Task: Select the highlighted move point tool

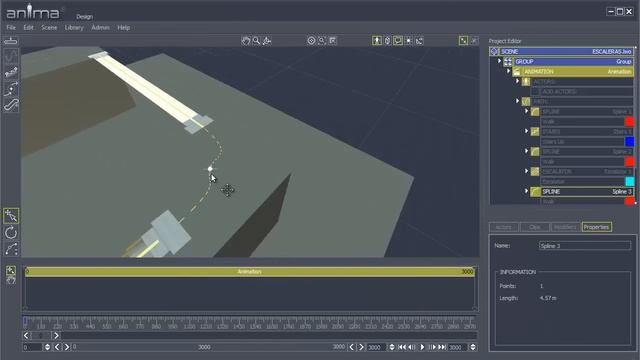Action: click(x=11, y=216)
